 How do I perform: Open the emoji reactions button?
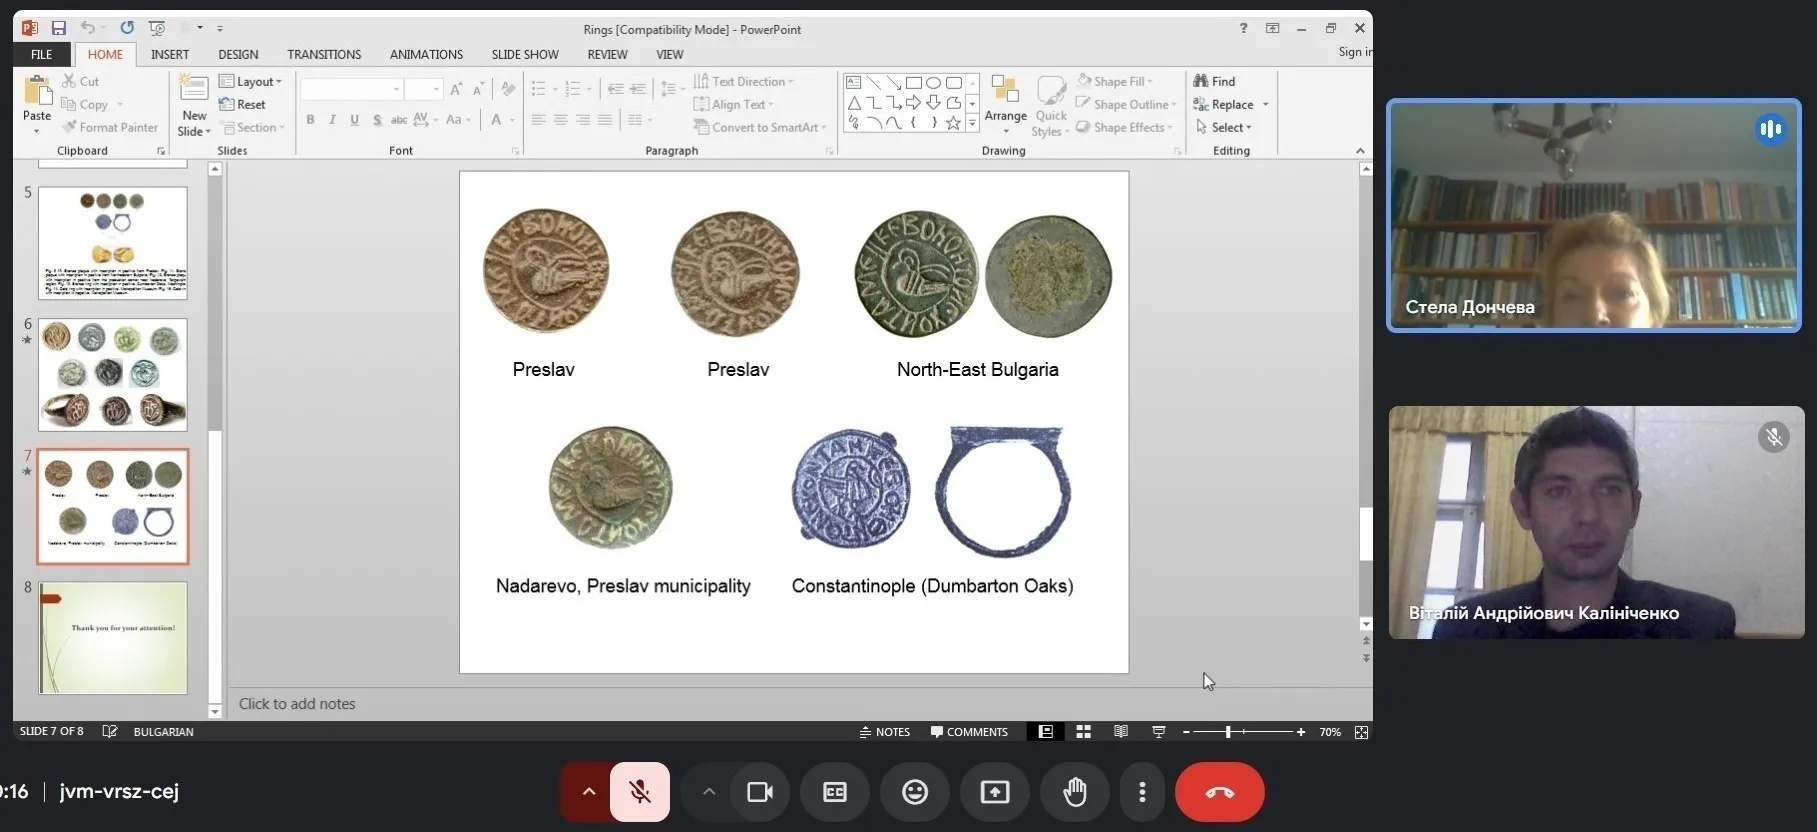click(914, 792)
